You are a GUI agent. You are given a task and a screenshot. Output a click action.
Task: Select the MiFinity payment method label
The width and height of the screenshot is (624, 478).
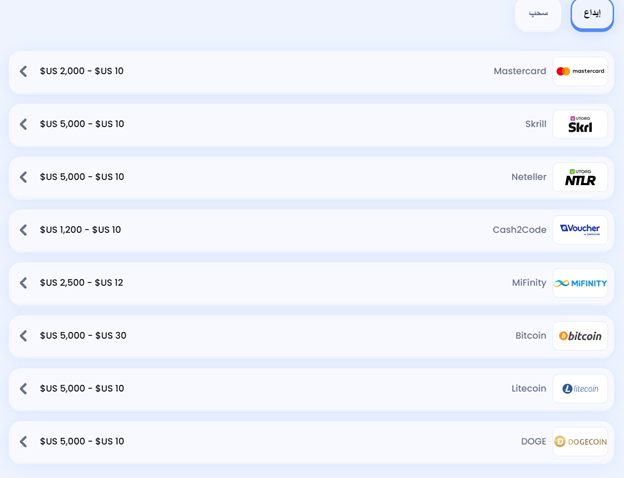[x=528, y=283]
